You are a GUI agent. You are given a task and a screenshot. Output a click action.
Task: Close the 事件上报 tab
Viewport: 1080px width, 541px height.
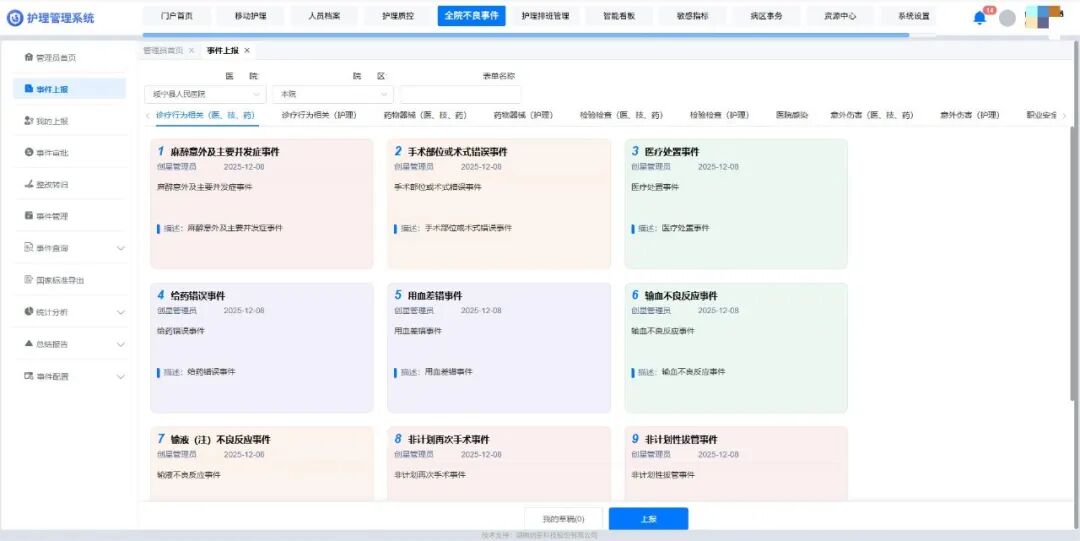pos(247,50)
